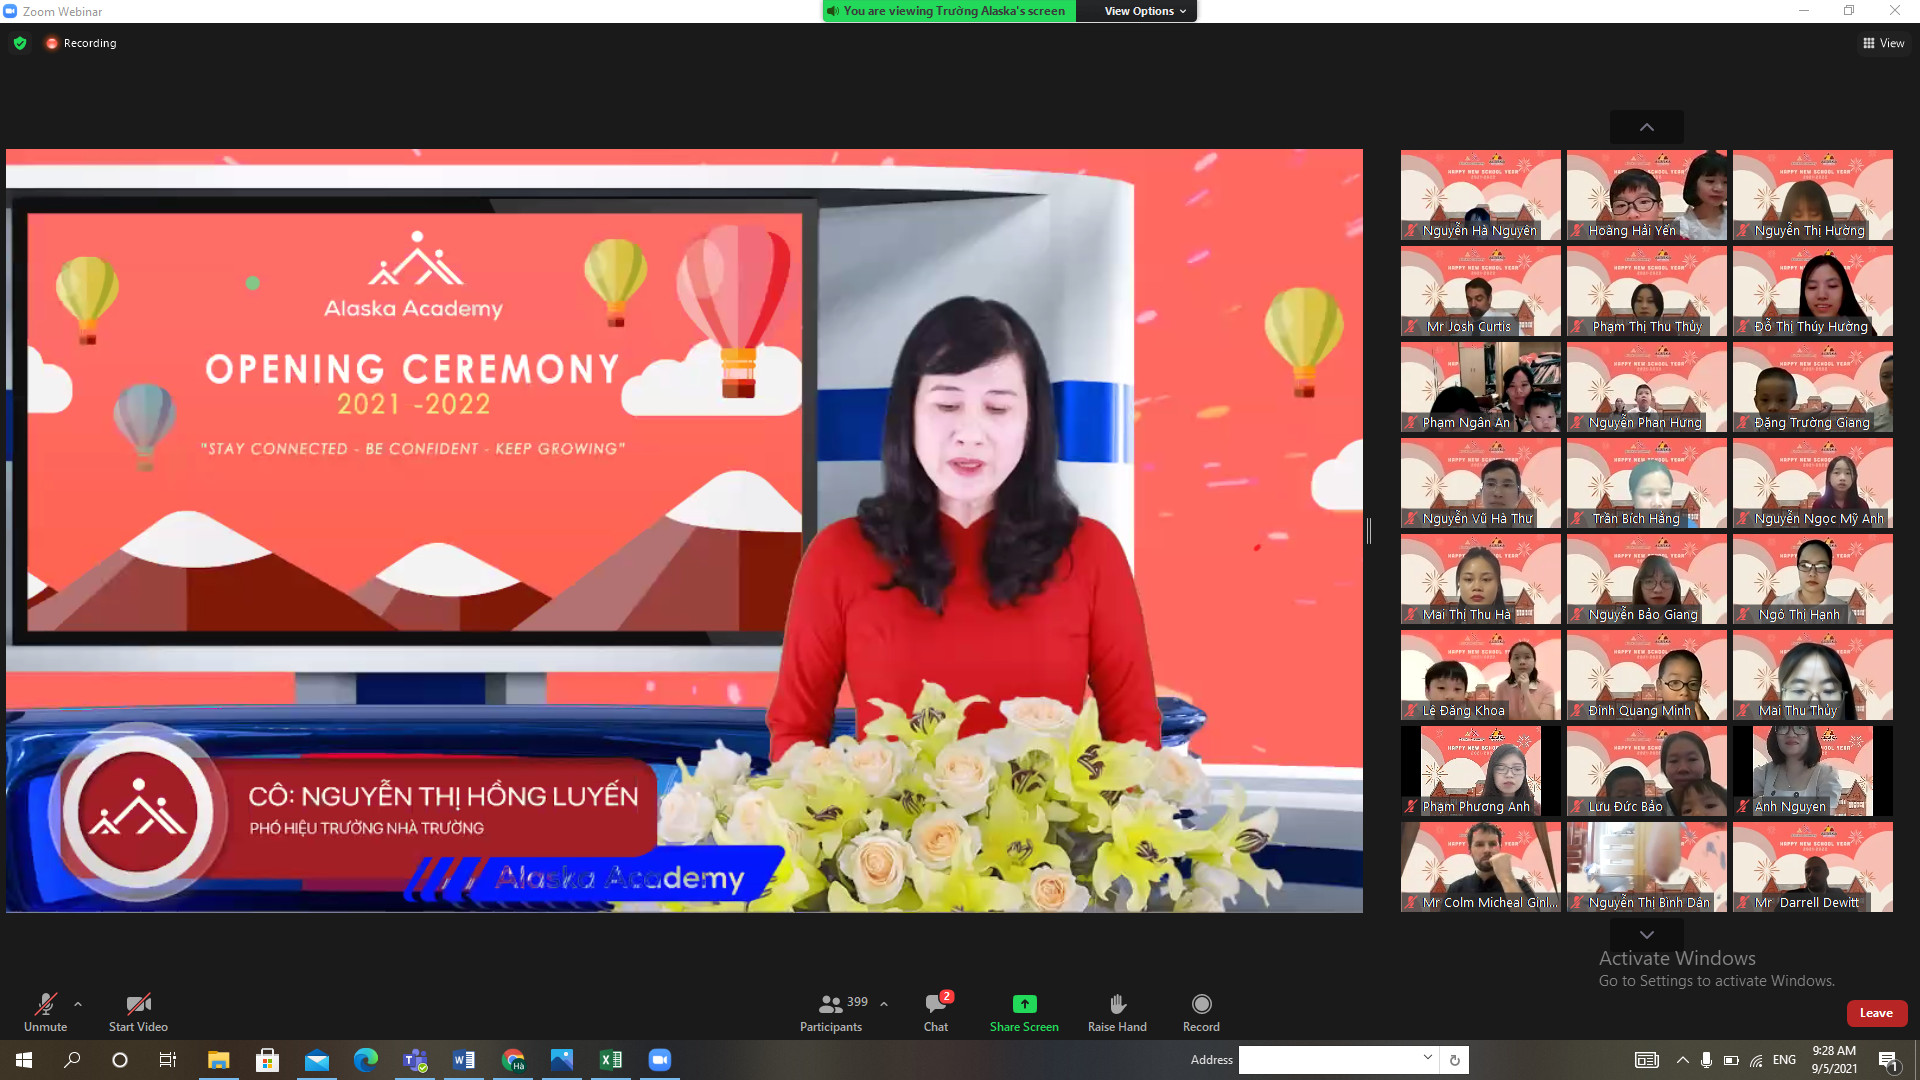The image size is (1920, 1080).
Task: Select Lê Đăng Khoa video thumbnail
Action: tap(1481, 675)
